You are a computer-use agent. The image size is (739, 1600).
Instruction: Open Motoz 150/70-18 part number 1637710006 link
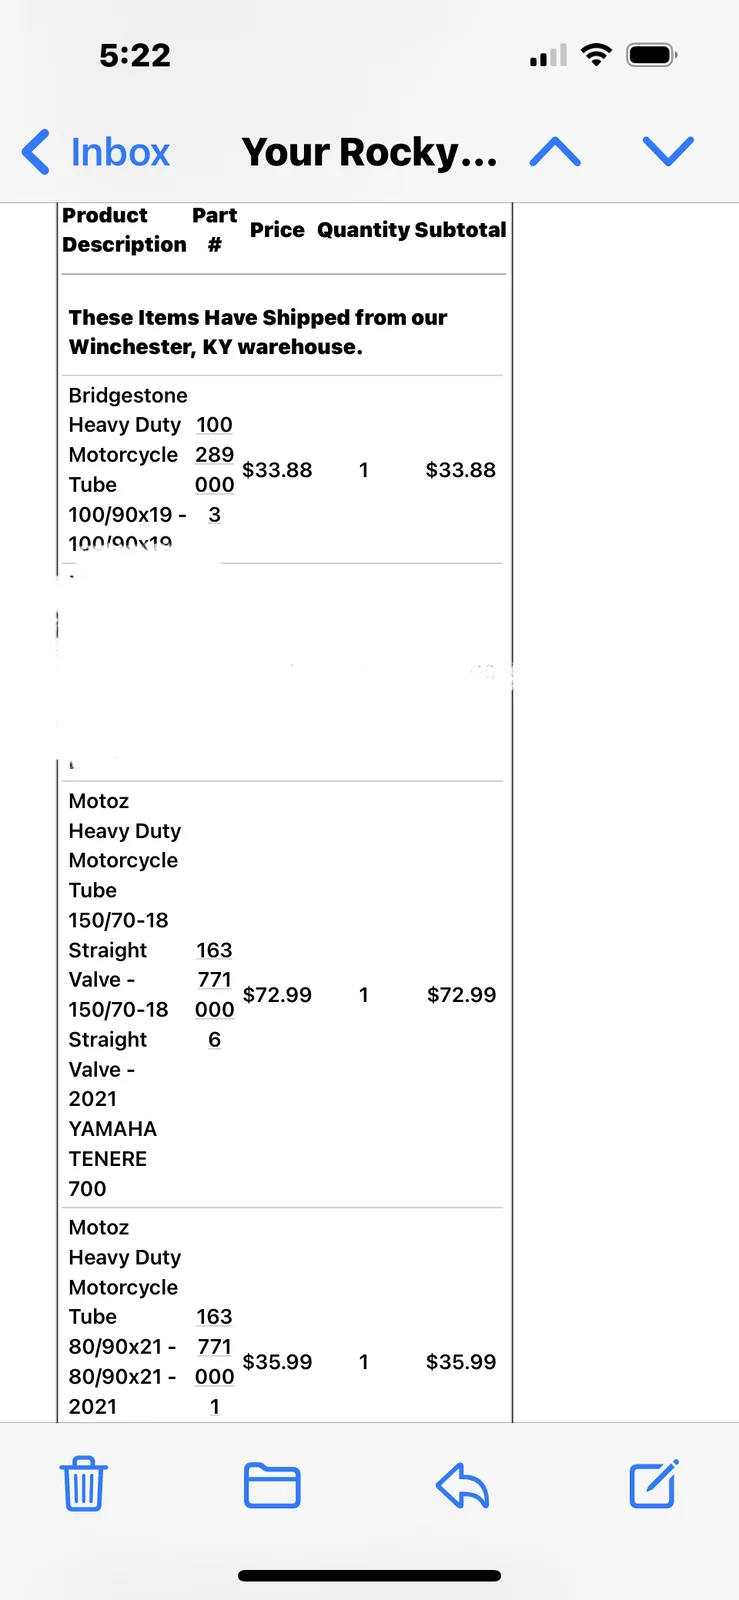[214, 994]
